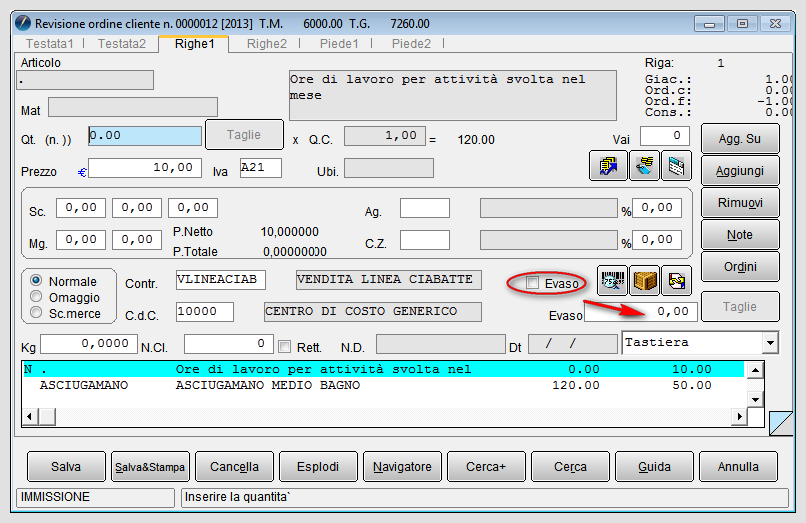The width and height of the screenshot is (806, 523).
Task: Click the list scroll up arrow
Action: 755,370
